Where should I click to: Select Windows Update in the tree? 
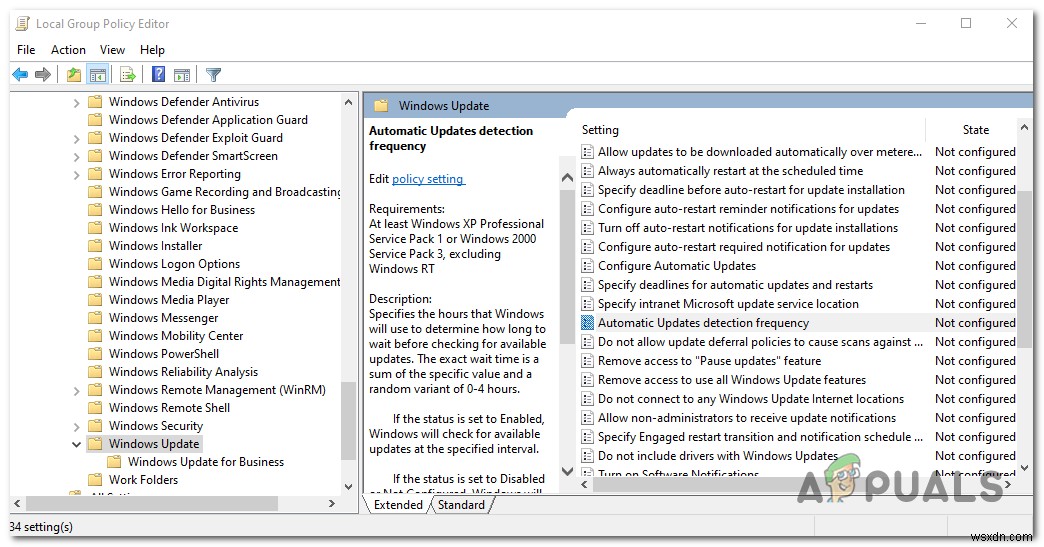154,444
